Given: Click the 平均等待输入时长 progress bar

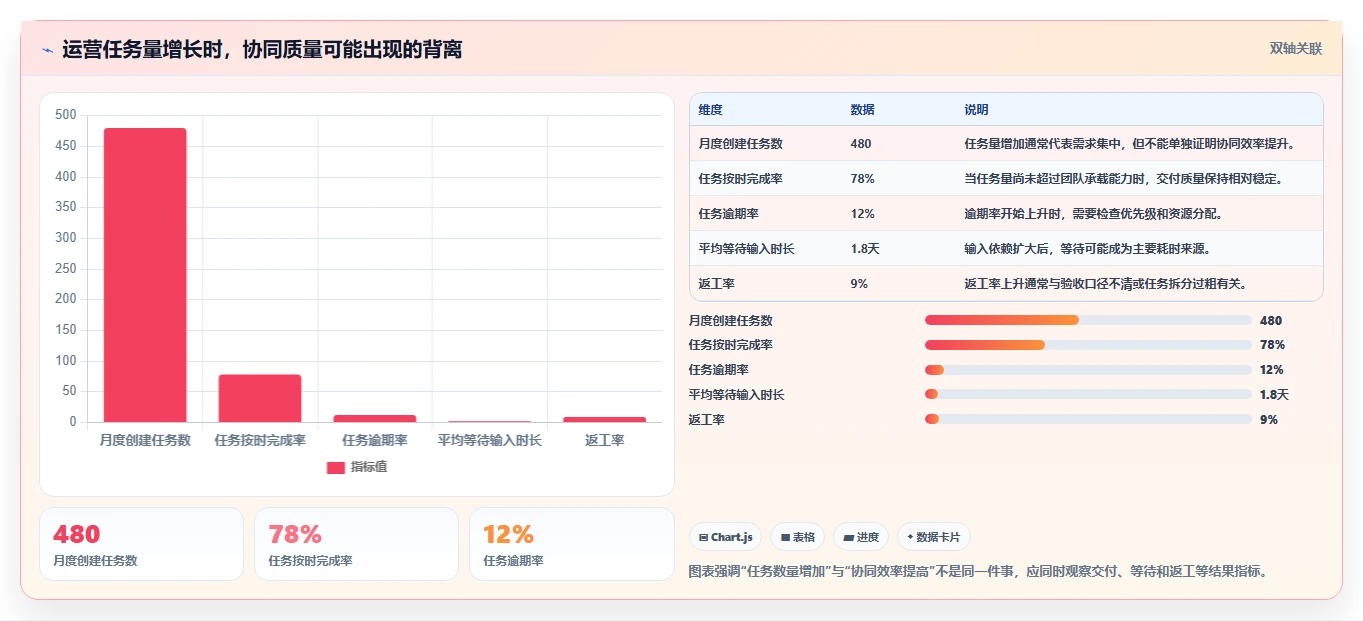Looking at the screenshot, I should tap(1088, 395).
